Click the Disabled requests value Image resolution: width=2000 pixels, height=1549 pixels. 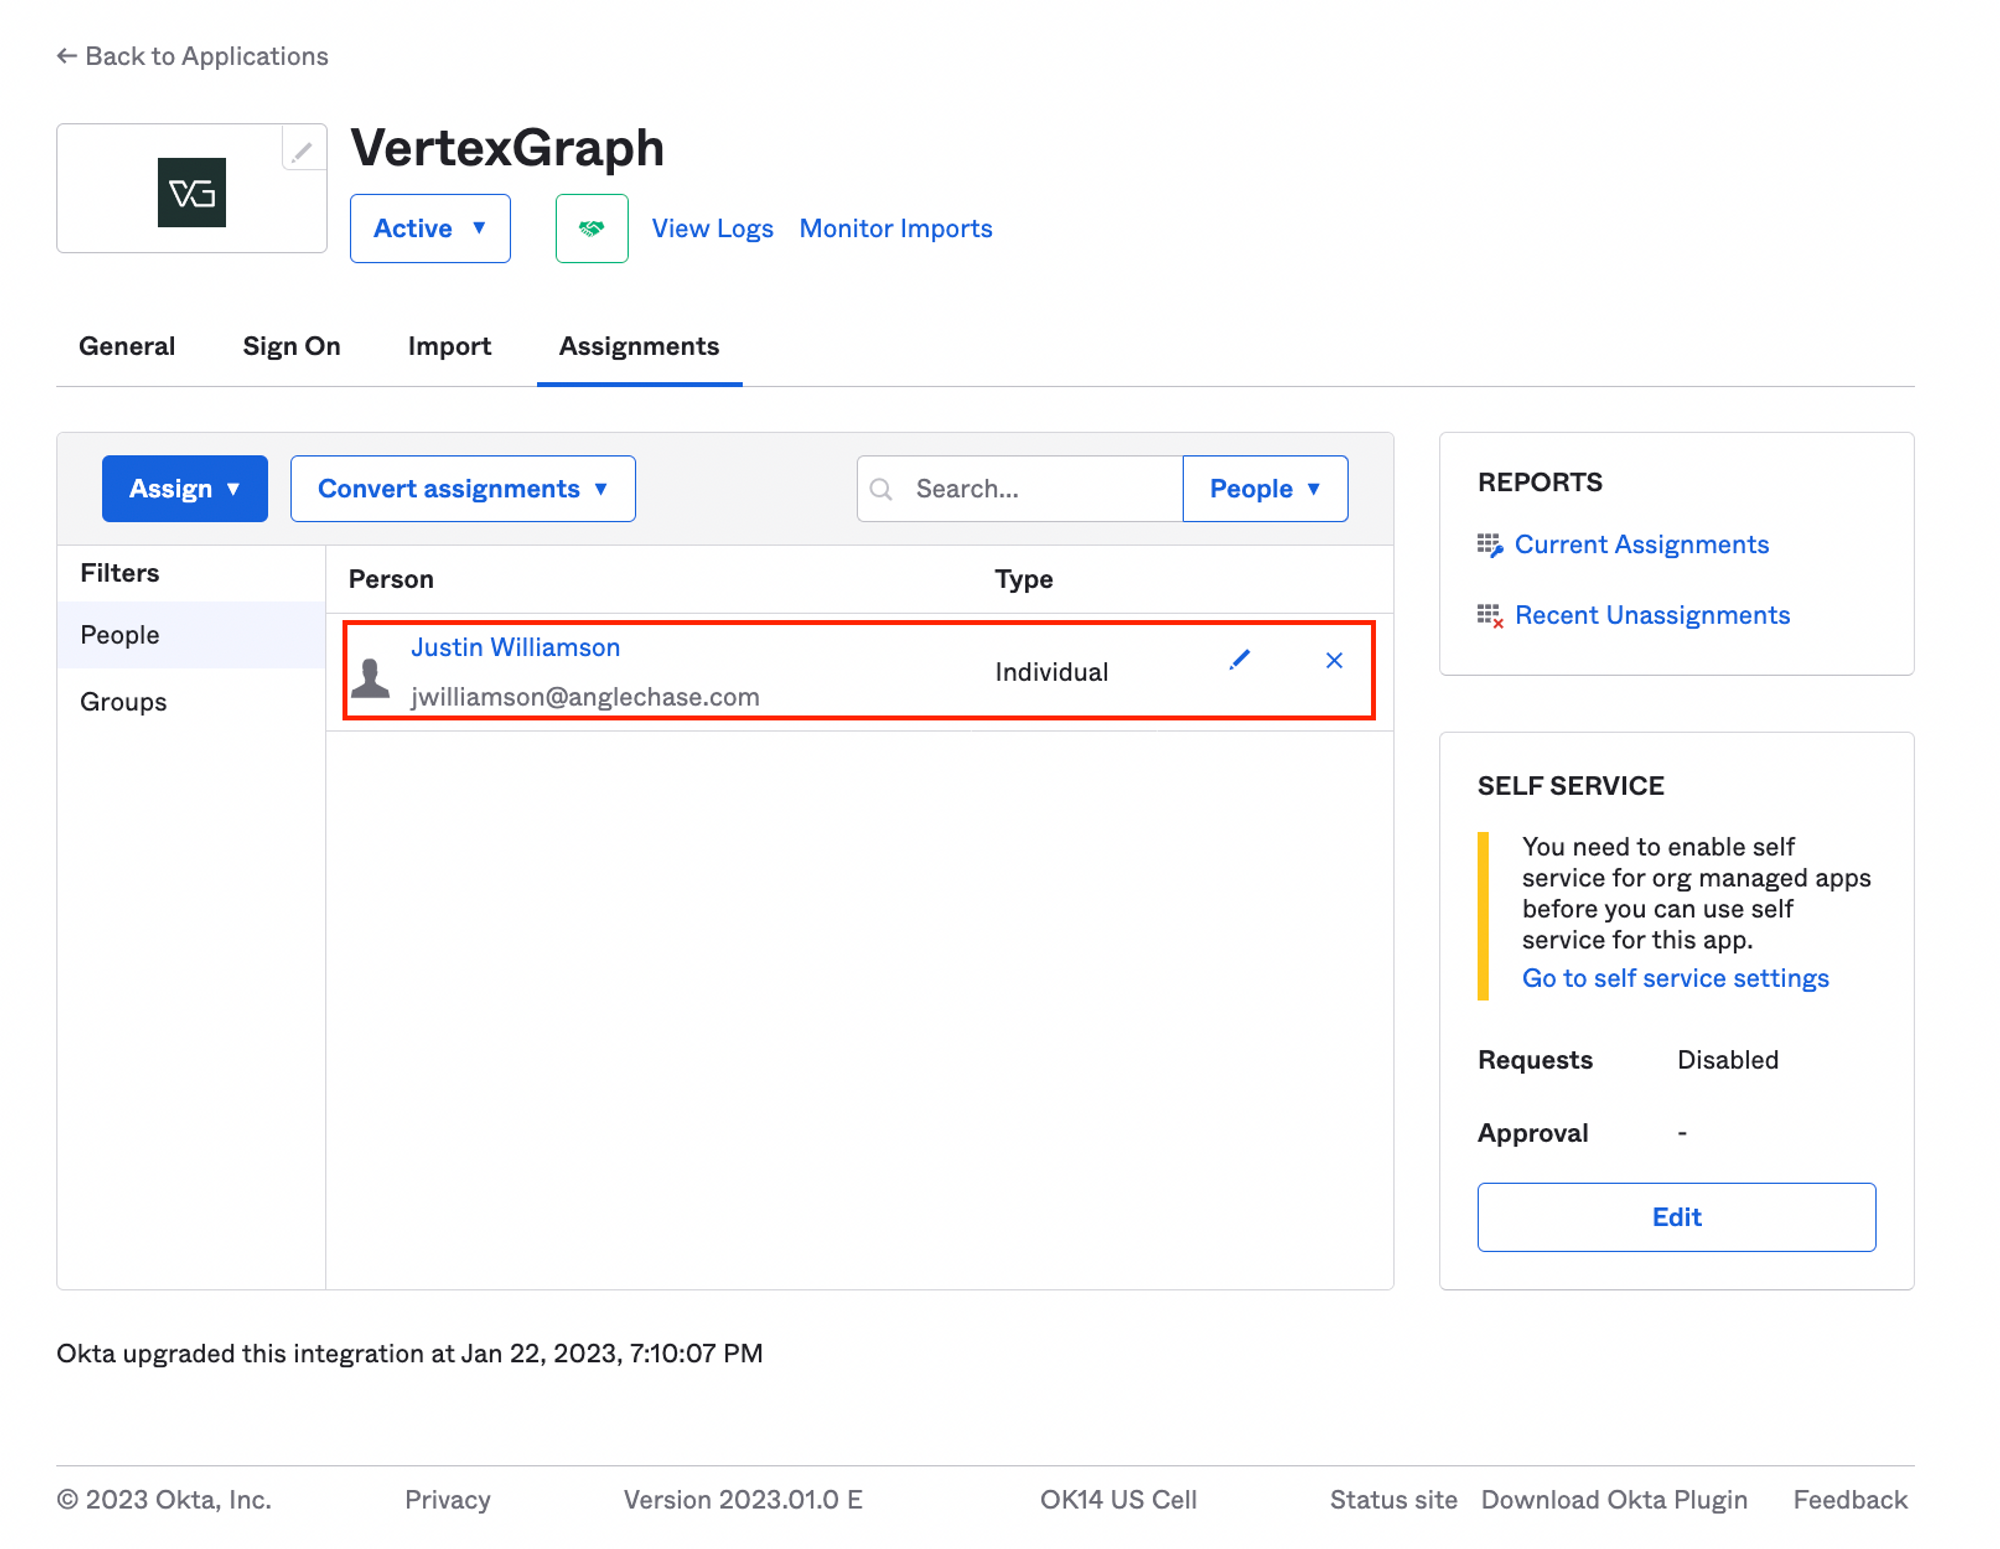point(1727,1060)
